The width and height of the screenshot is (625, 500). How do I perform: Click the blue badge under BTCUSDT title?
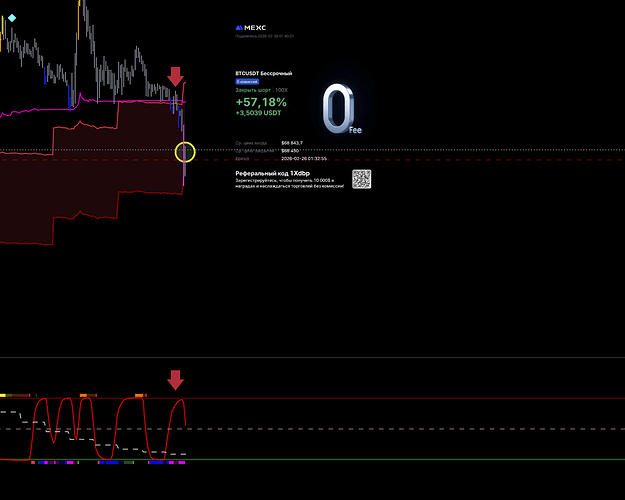coord(247,81)
